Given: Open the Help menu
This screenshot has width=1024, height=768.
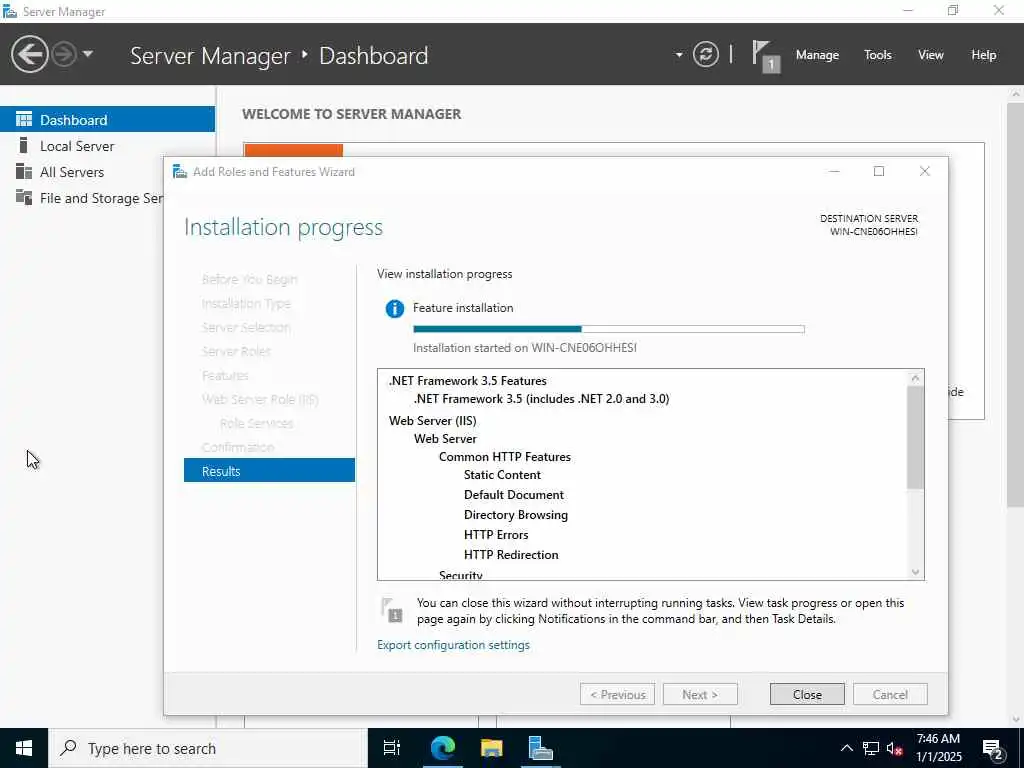Looking at the screenshot, I should [x=984, y=55].
